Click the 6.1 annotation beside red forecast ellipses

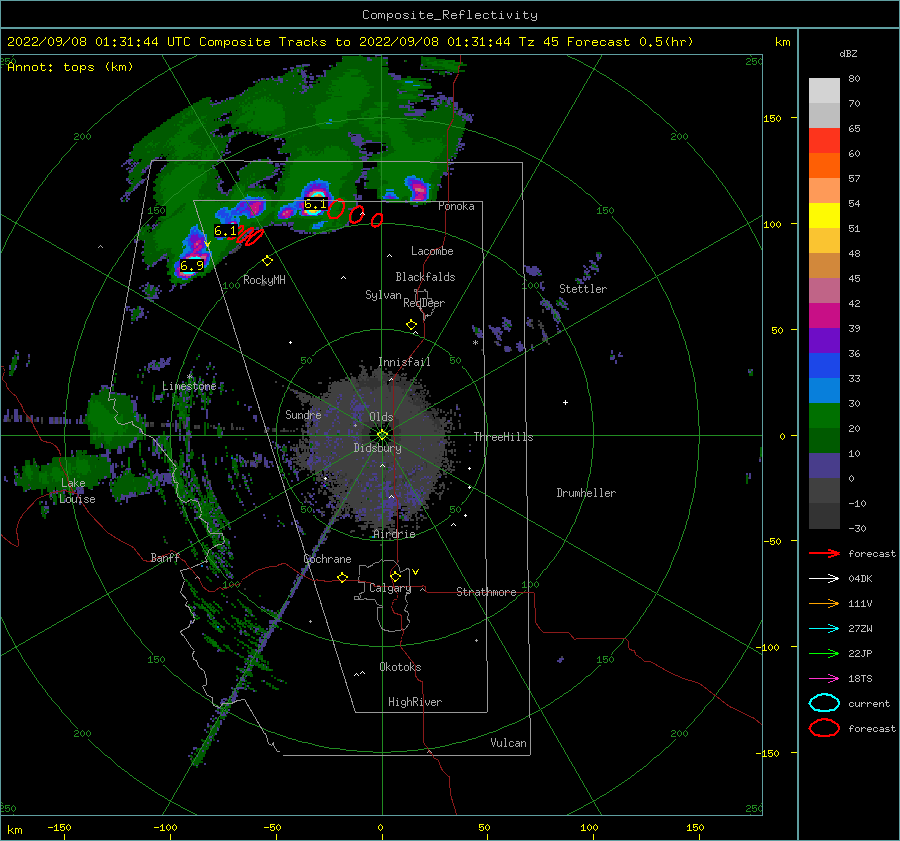225,230
